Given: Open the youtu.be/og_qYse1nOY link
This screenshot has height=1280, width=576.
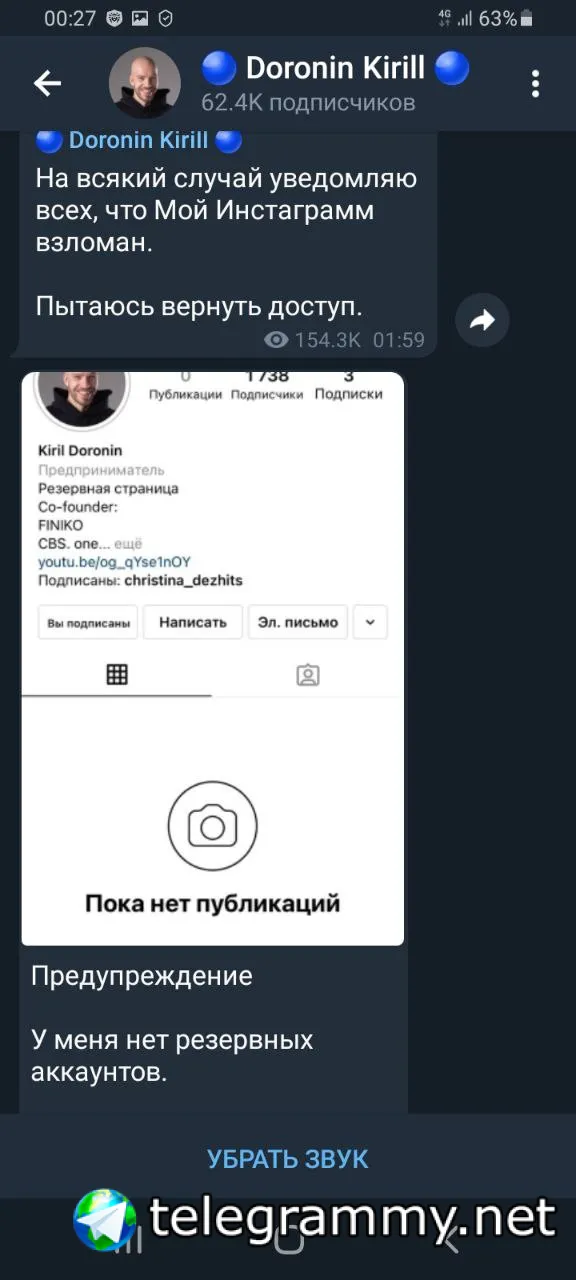Looking at the screenshot, I should (x=114, y=562).
